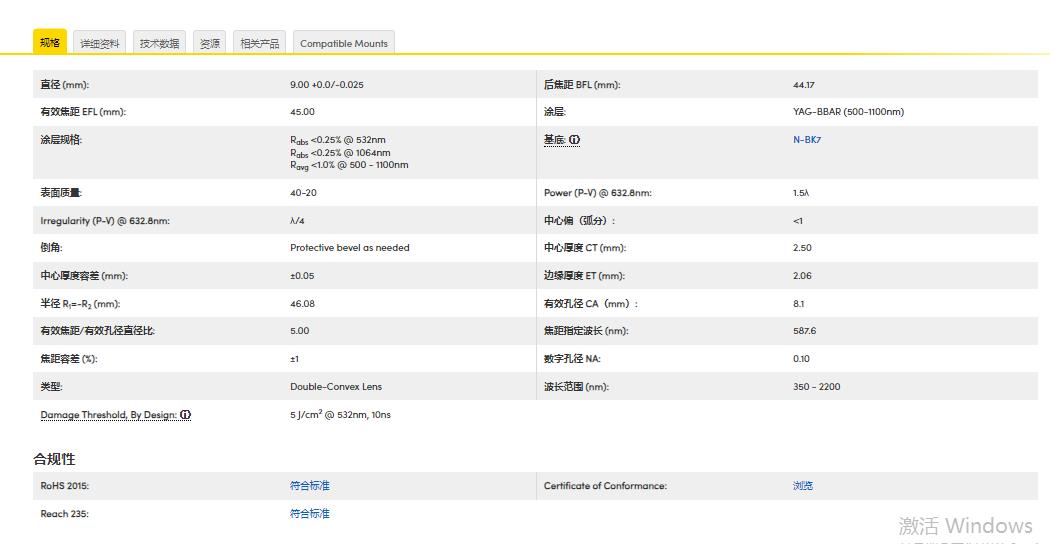This screenshot has width=1050, height=544.
Task: Click the underlined 基底 label
Action: [554, 140]
